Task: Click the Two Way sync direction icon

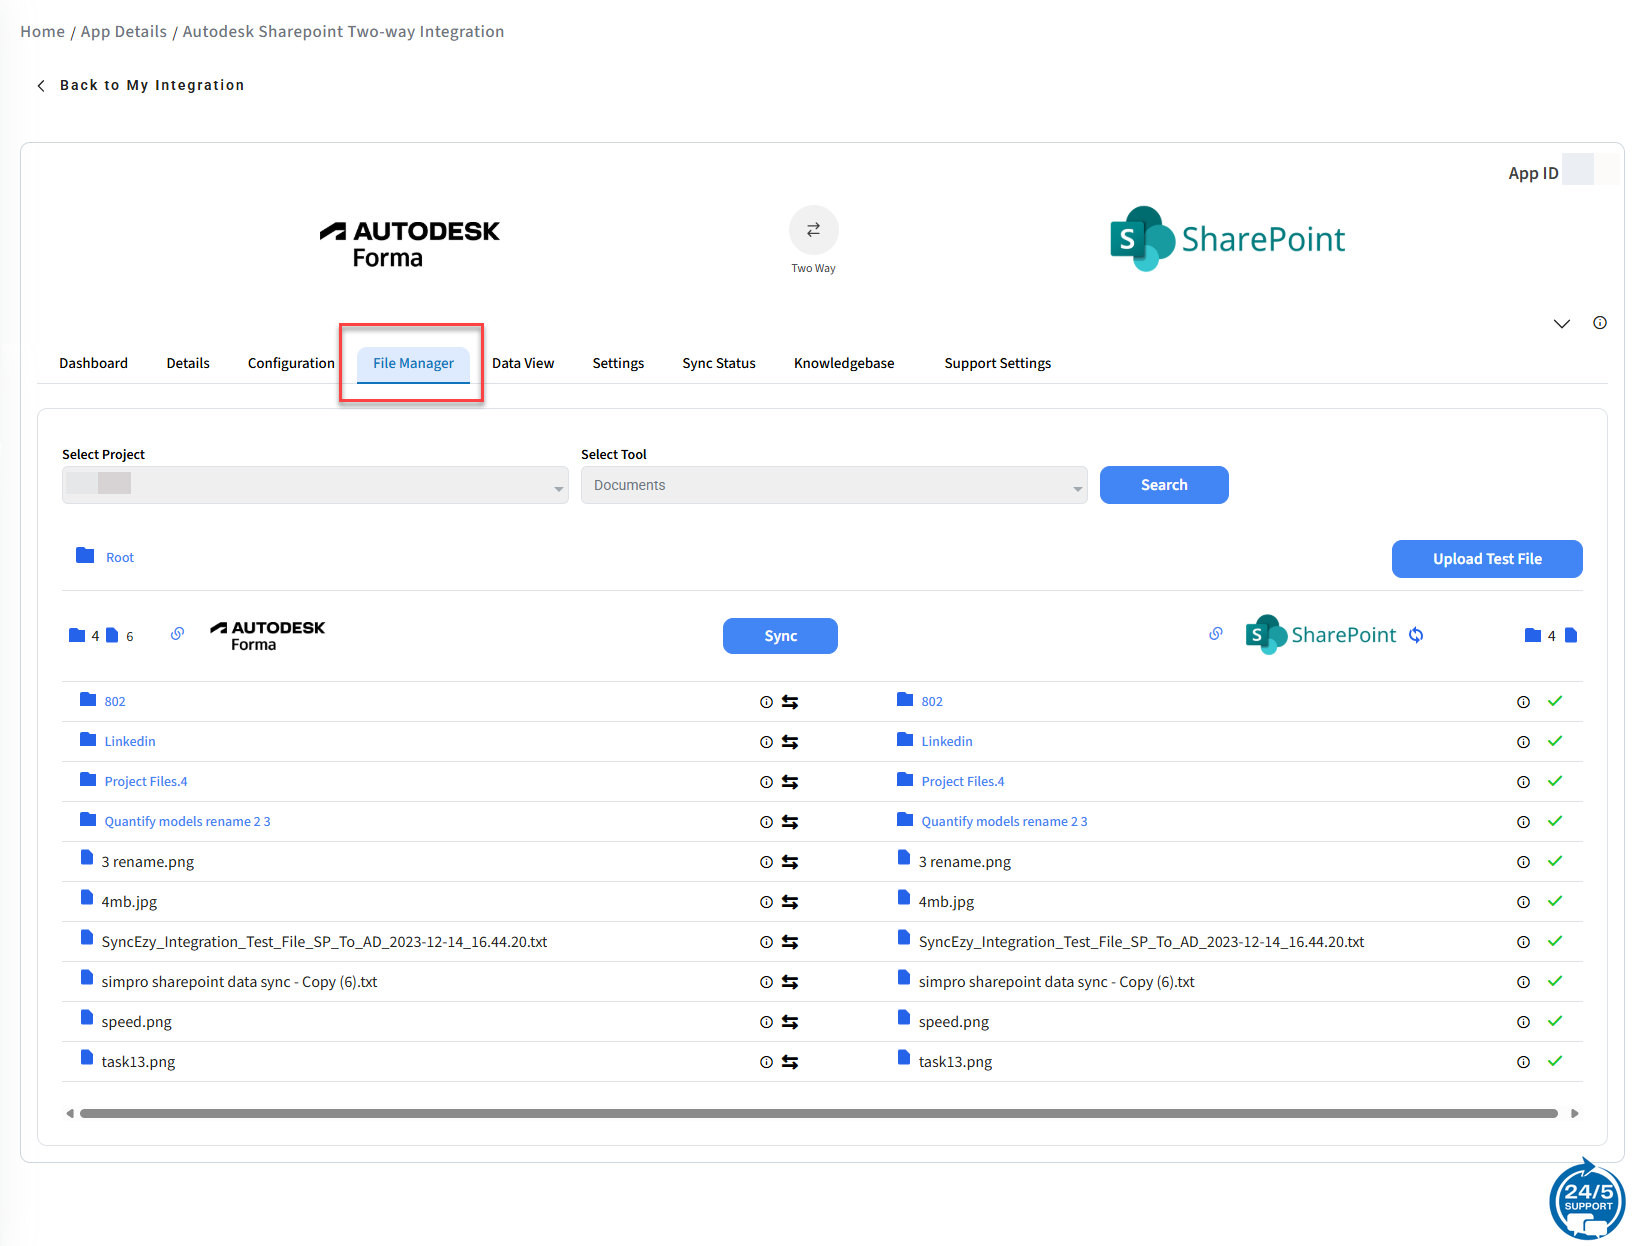Action: (x=813, y=230)
